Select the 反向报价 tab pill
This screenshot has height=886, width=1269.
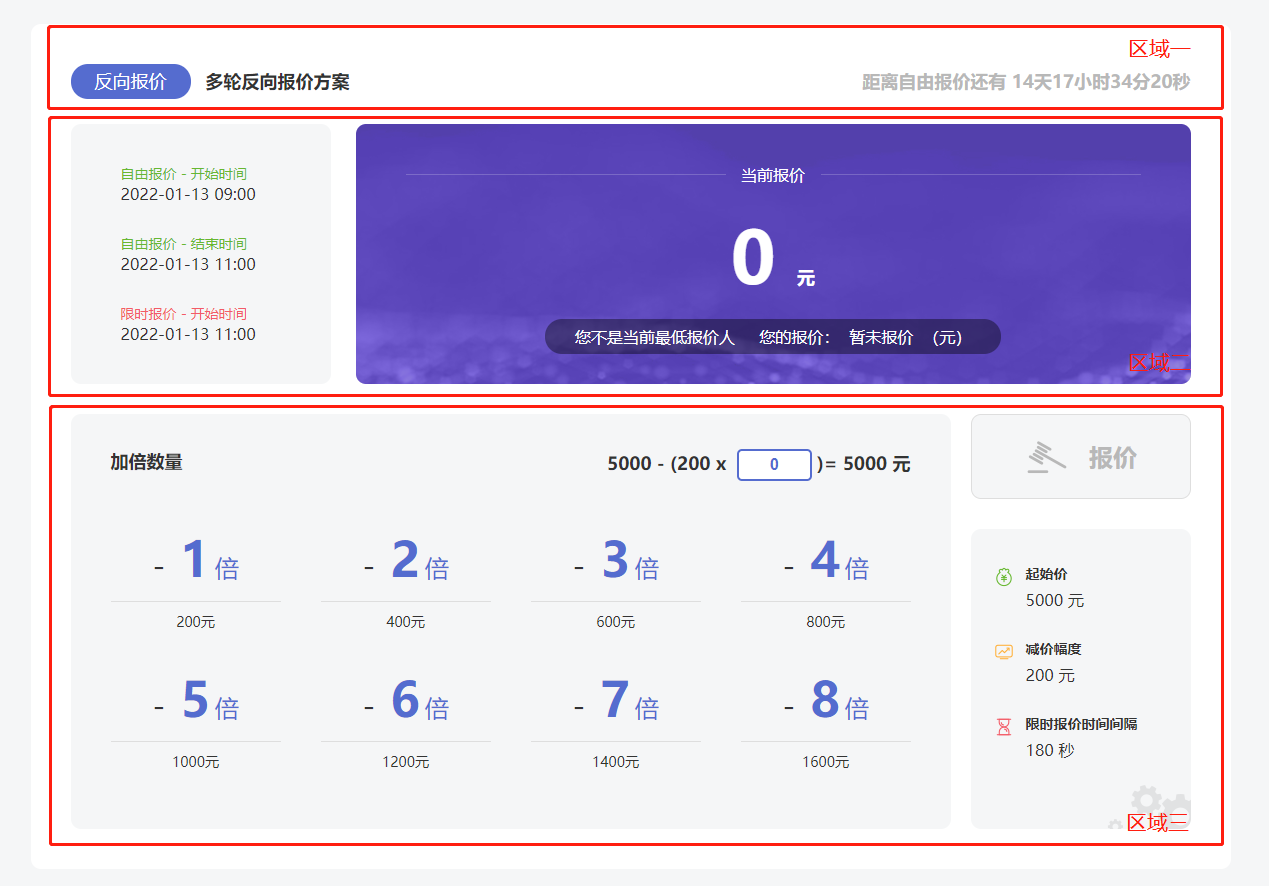point(130,82)
